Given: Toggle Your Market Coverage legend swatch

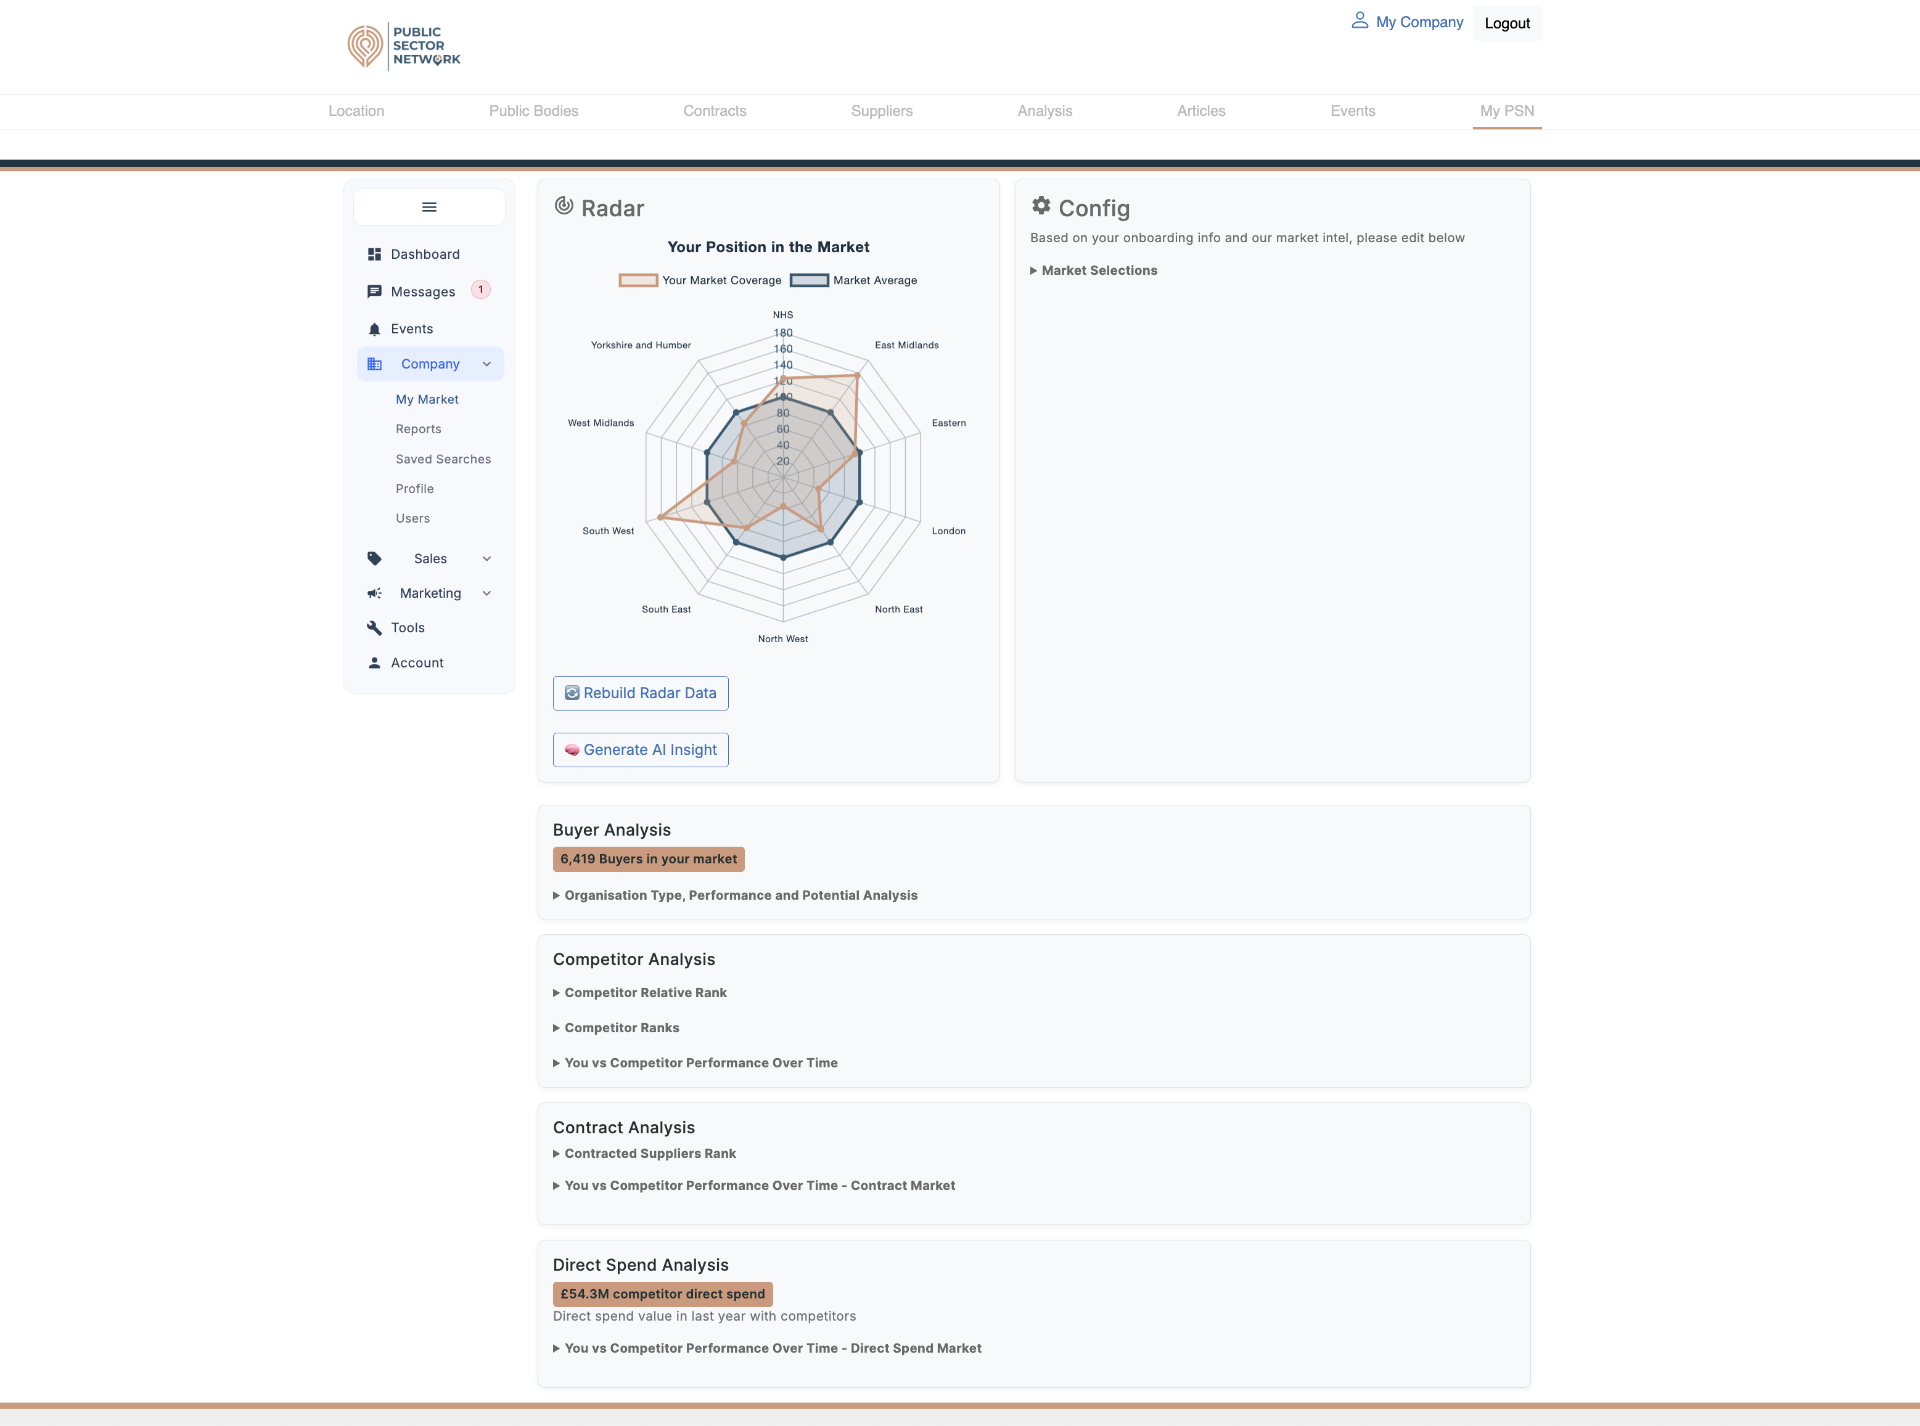Looking at the screenshot, I should click(x=638, y=280).
